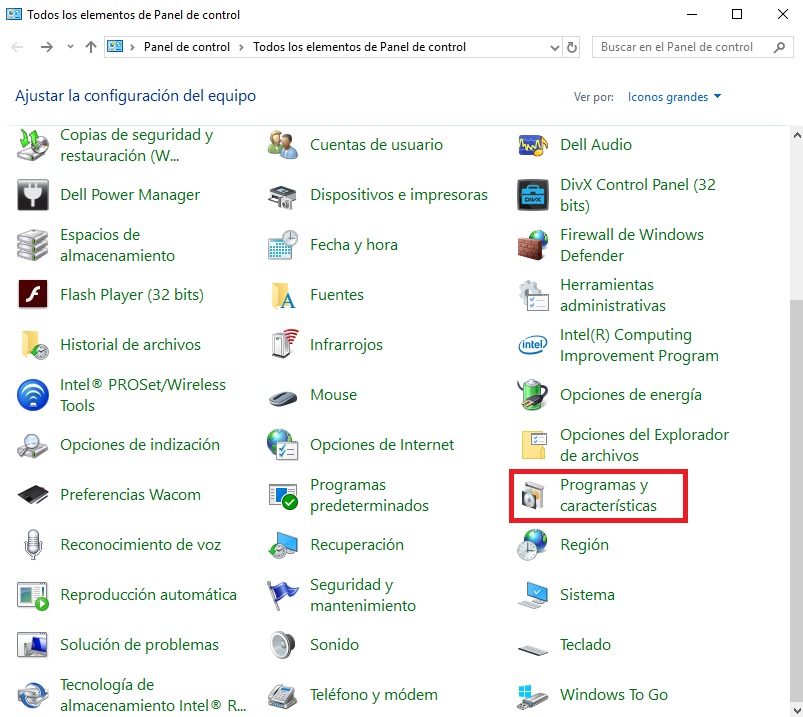Click the up navigation arrow
Screen dimensions: 803x717
(92, 46)
